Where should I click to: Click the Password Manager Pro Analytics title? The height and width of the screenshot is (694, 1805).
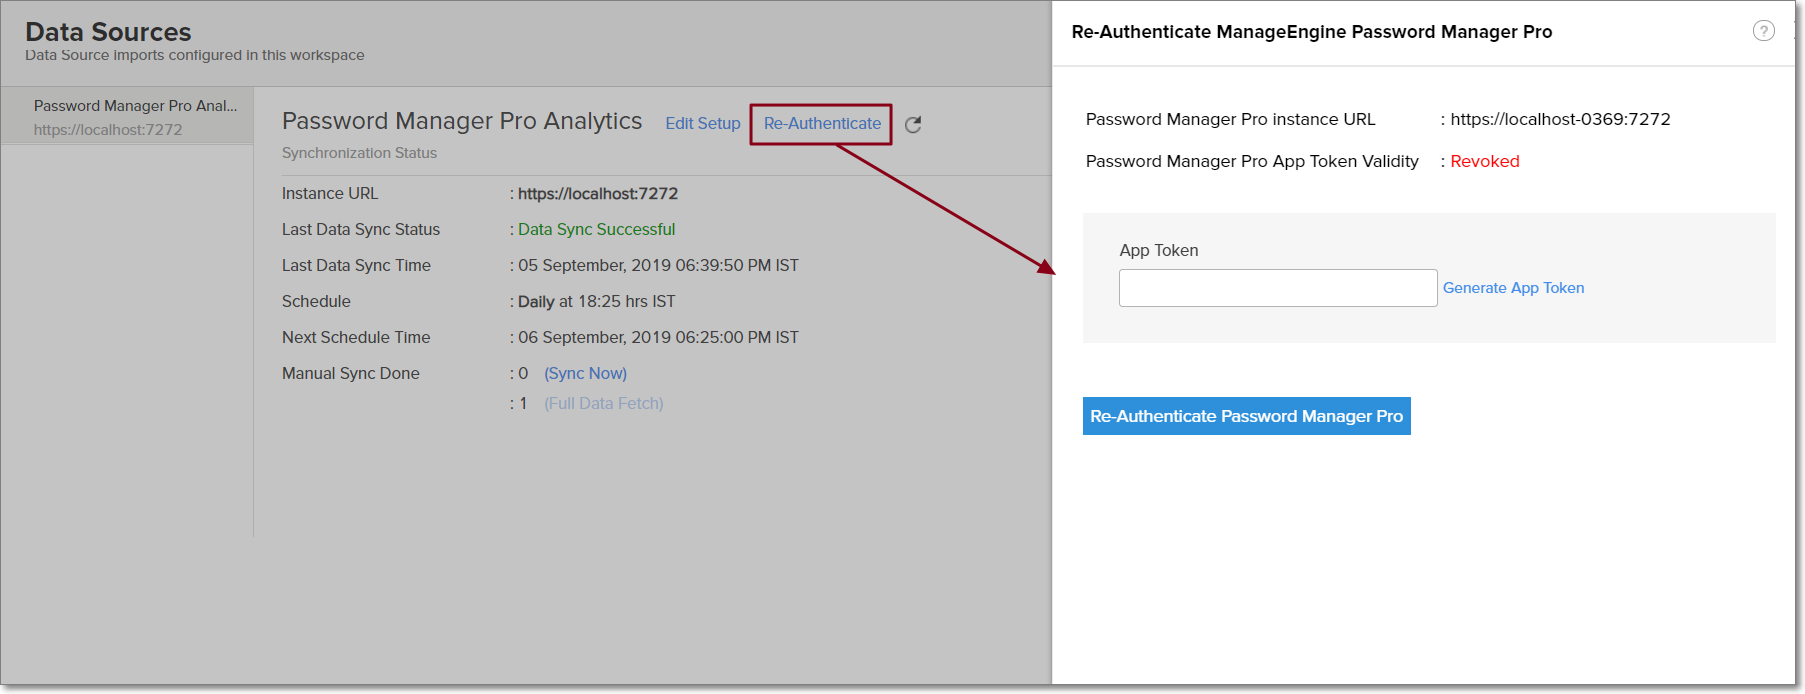[x=461, y=121]
